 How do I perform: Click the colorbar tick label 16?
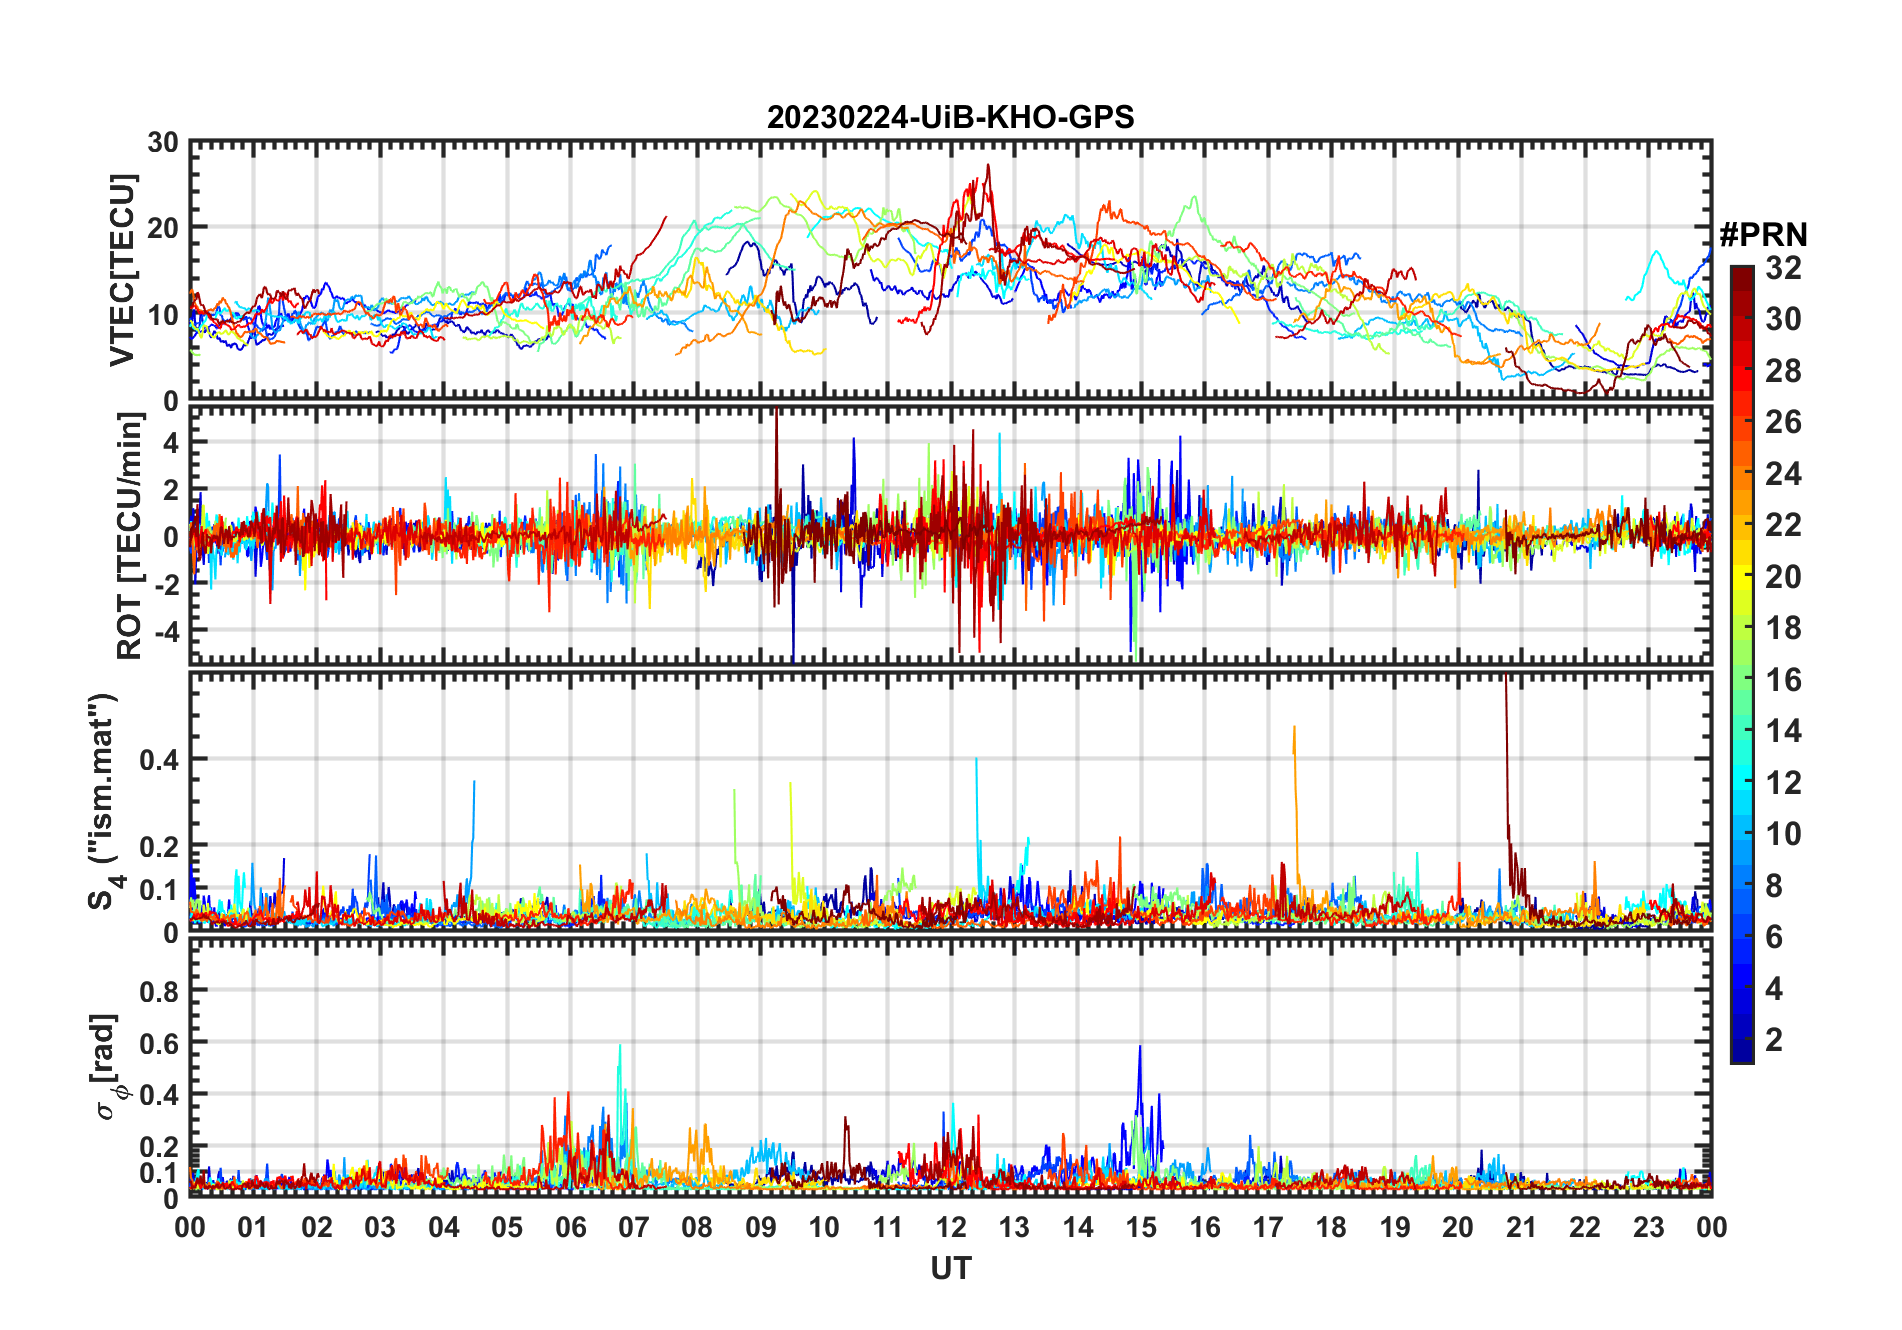point(1783,680)
